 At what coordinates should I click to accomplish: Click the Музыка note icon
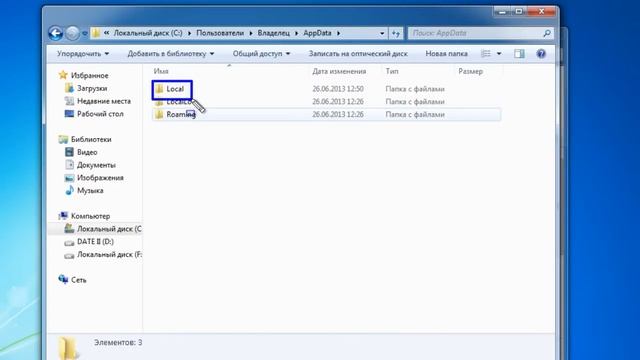(69, 190)
